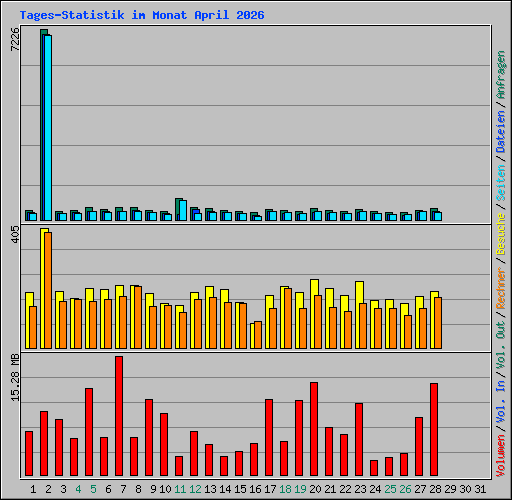Click day label 16 on the x-axis
The height and width of the screenshot is (500, 512).
click(255, 489)
